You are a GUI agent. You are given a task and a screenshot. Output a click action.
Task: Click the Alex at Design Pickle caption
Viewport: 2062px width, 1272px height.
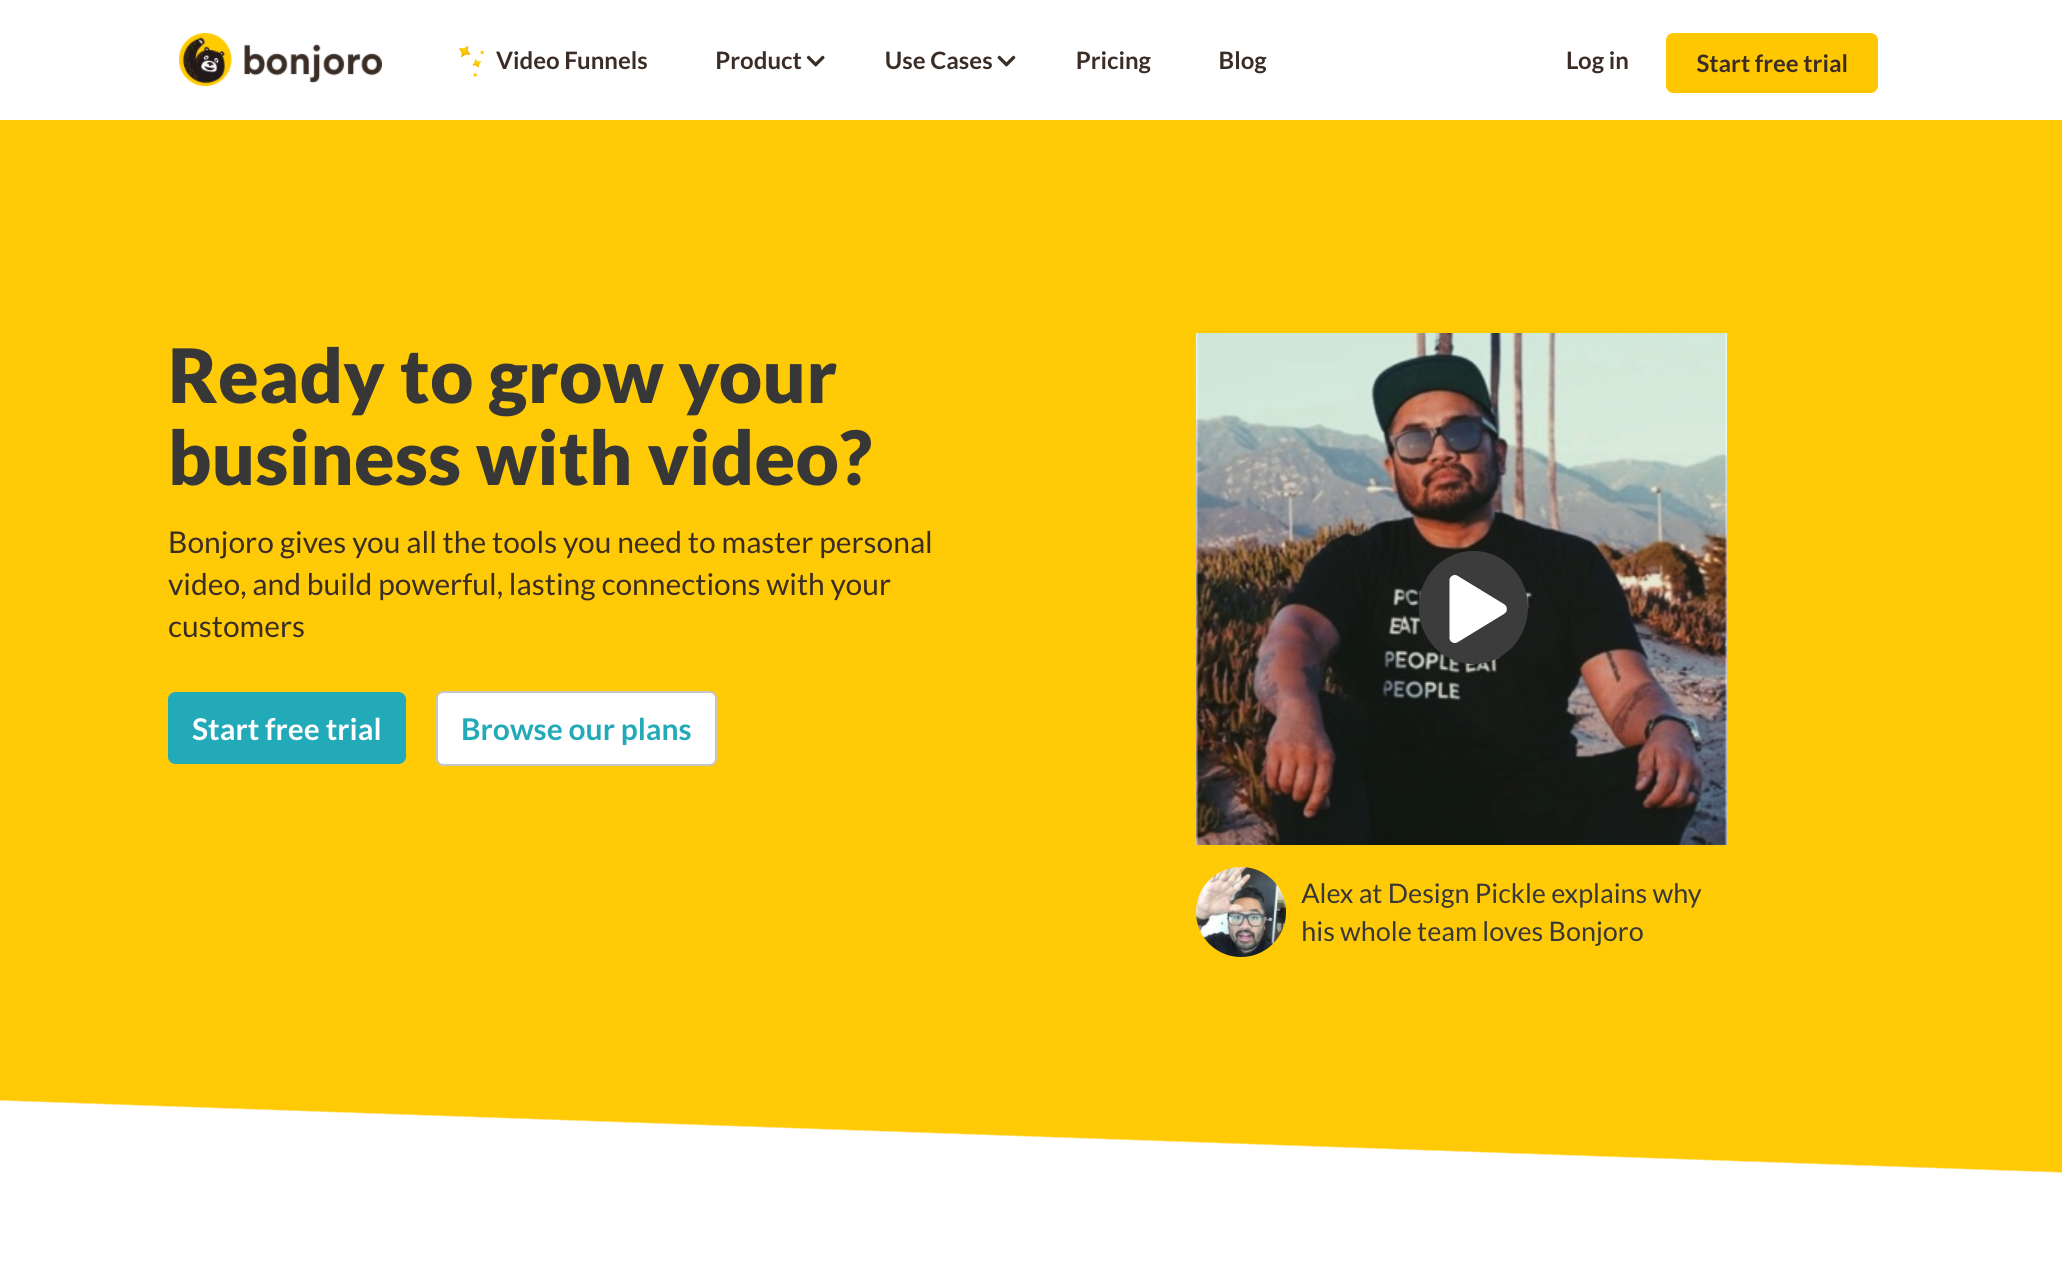1500,912
